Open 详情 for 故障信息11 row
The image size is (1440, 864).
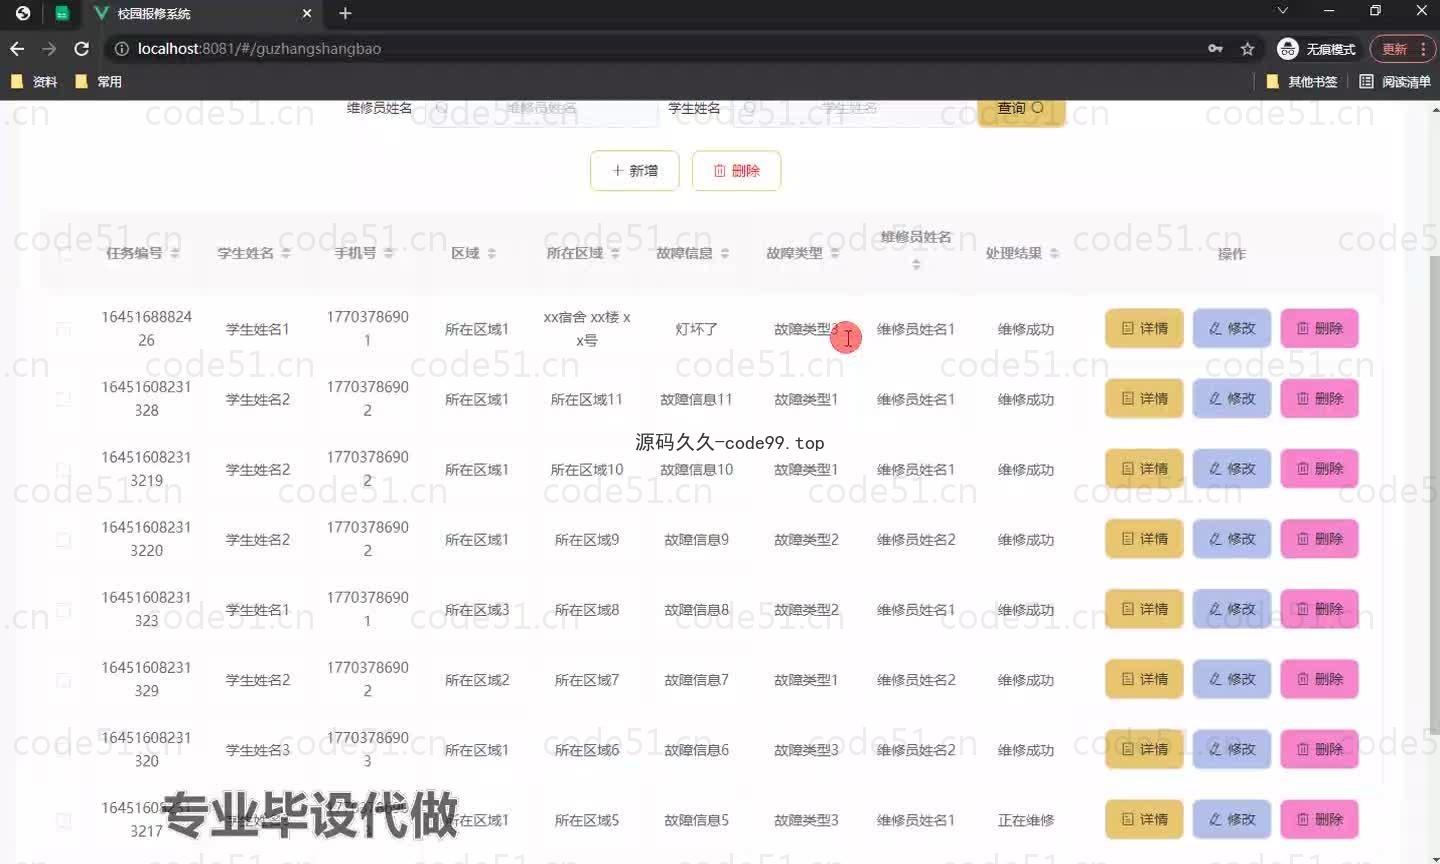(x=1144, y=398)
